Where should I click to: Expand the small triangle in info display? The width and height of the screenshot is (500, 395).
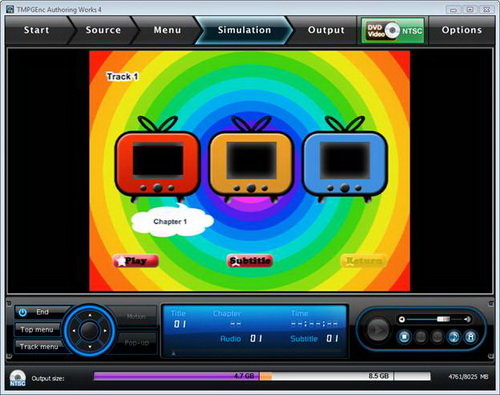173,353
